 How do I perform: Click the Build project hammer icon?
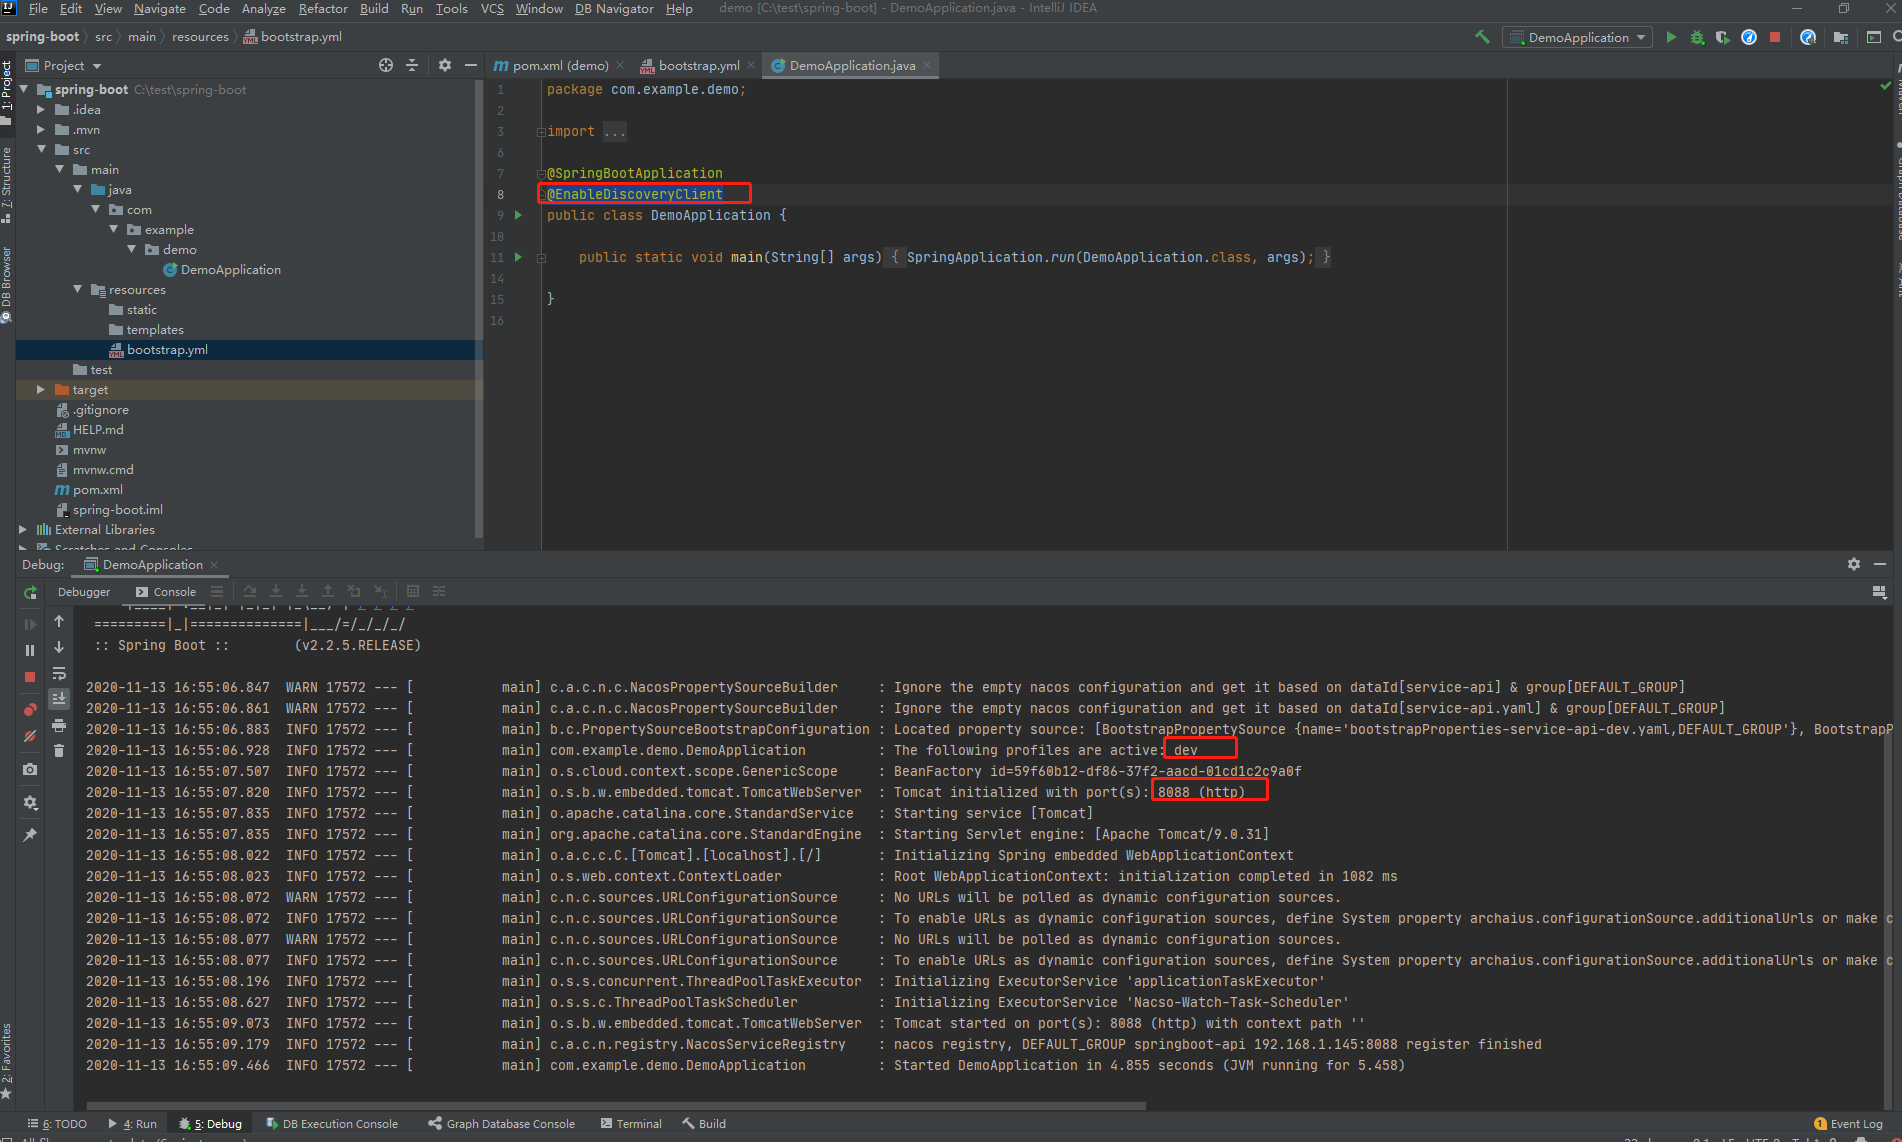click(x=1482, y=37)
